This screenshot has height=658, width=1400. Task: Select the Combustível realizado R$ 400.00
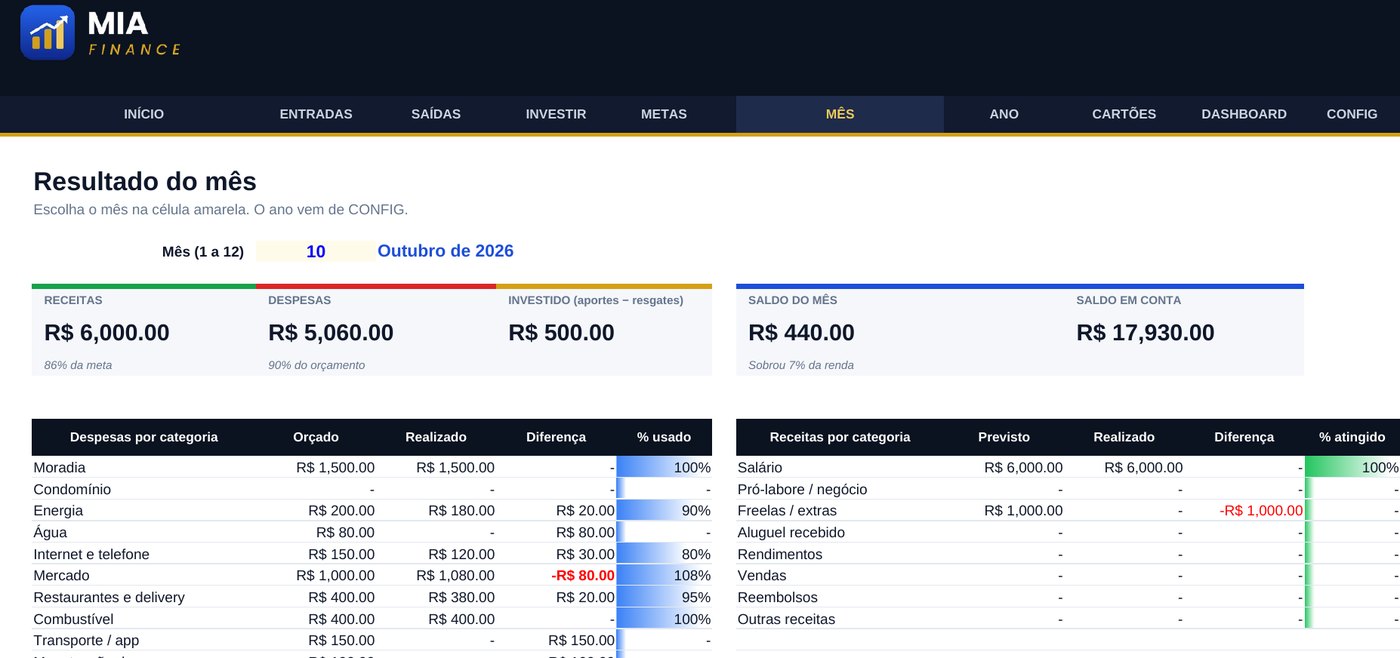coord(461,619)
